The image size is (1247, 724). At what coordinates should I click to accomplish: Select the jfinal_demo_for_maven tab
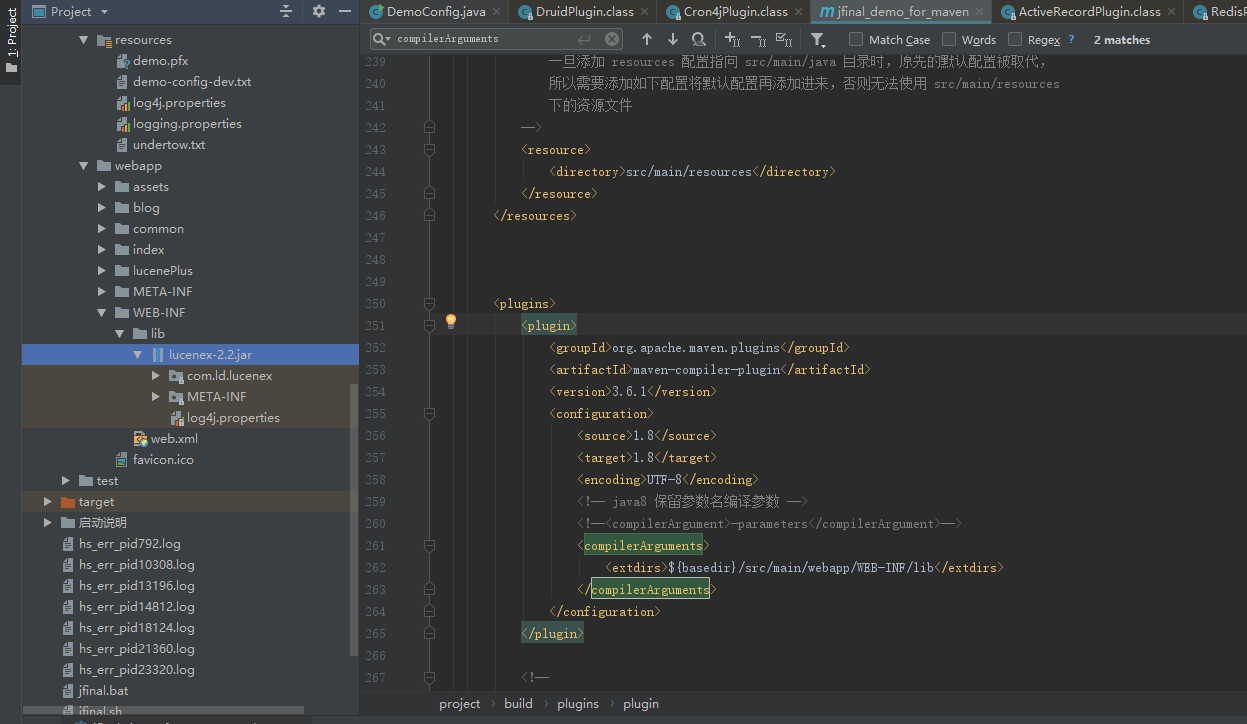click(x=902, y=12)
